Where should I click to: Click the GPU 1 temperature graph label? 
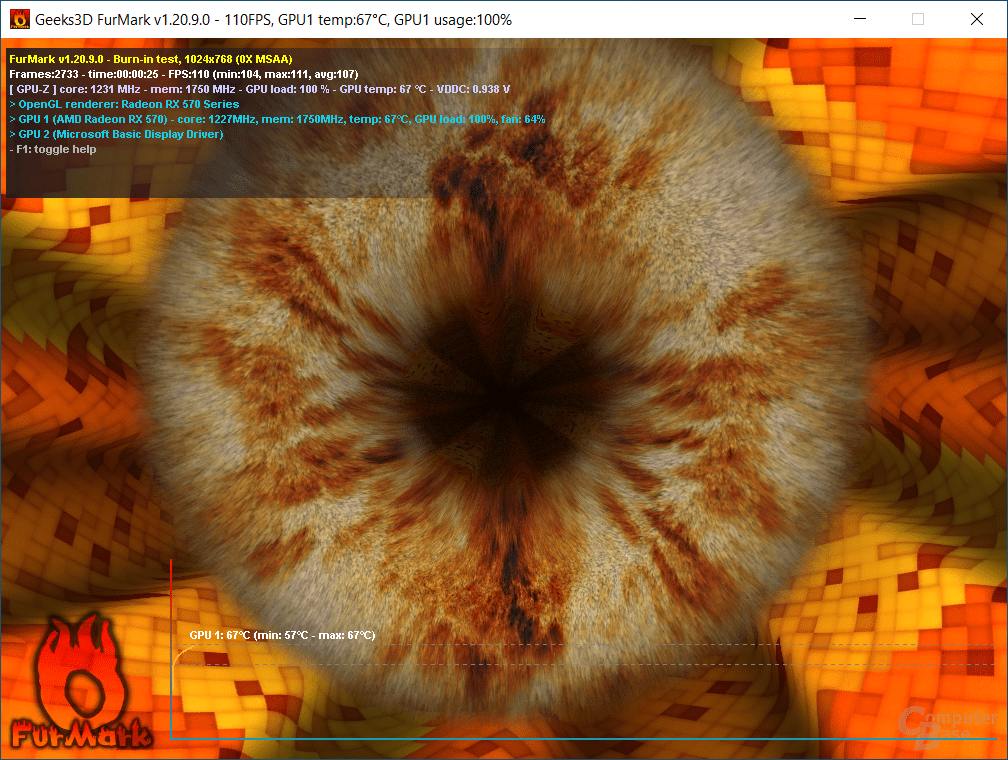point(282,635)
